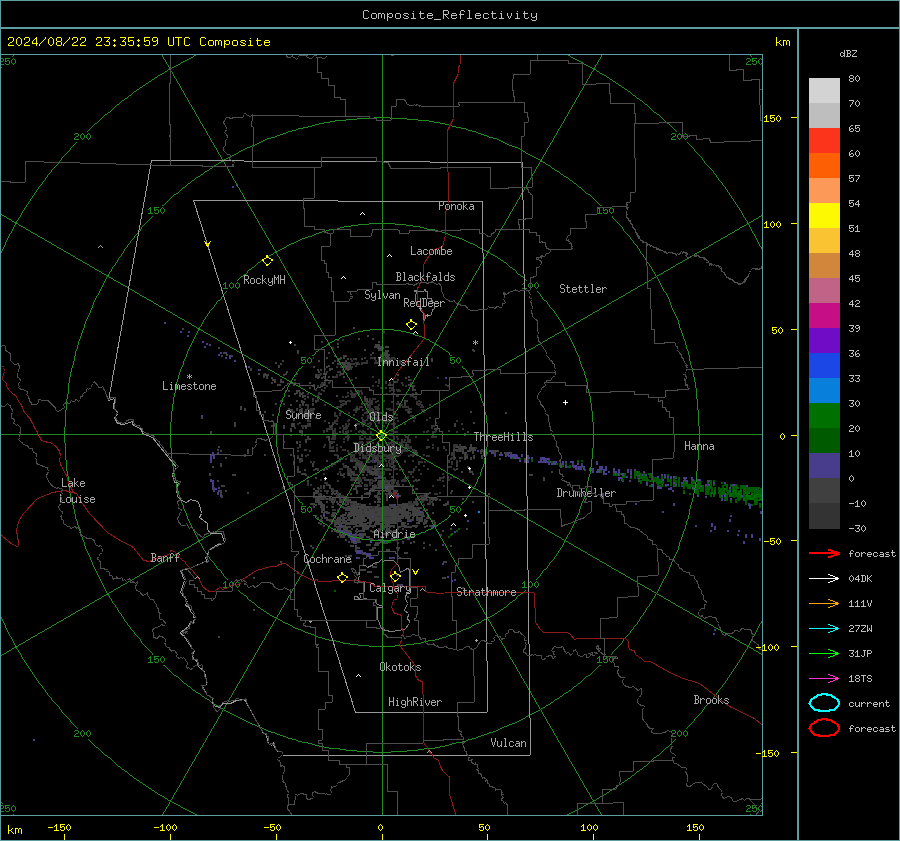Pick the bright yellow dBZ scale swatch
Image resolution: width=900 pixels, height=841 pixels.
pyautogui.click(x=824, y=215)
